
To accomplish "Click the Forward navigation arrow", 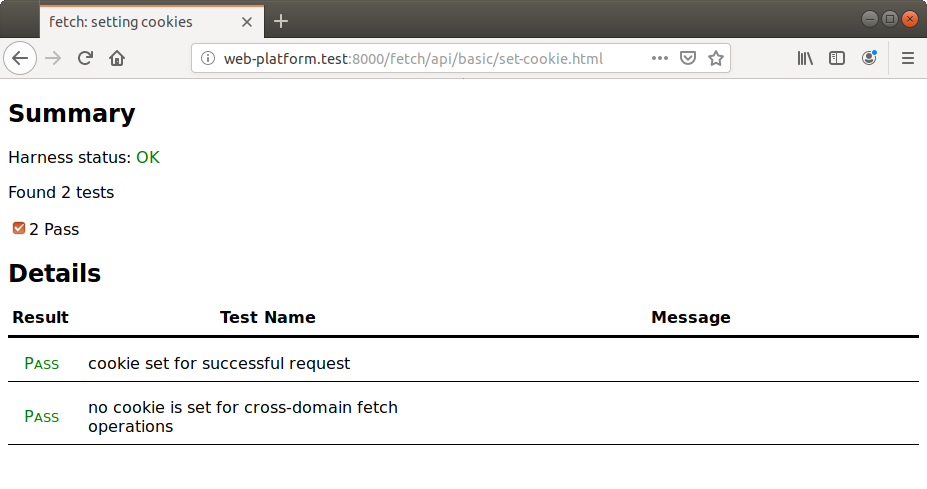I will 54,58.
